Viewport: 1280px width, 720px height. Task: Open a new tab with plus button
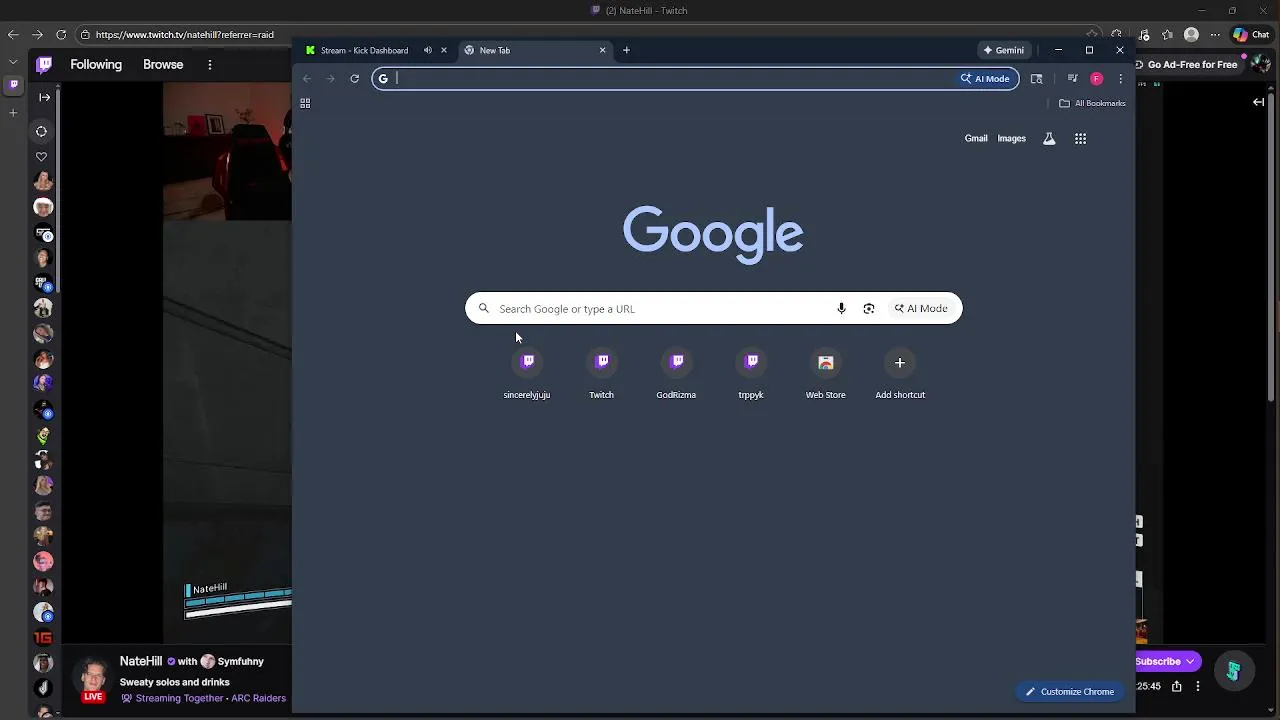(x=626, y=50)
